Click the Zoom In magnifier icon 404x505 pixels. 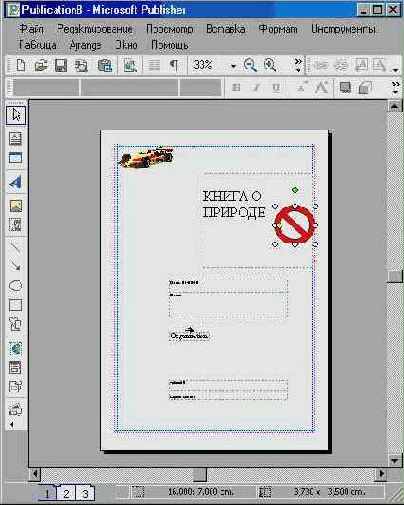[x=270, y=65]
